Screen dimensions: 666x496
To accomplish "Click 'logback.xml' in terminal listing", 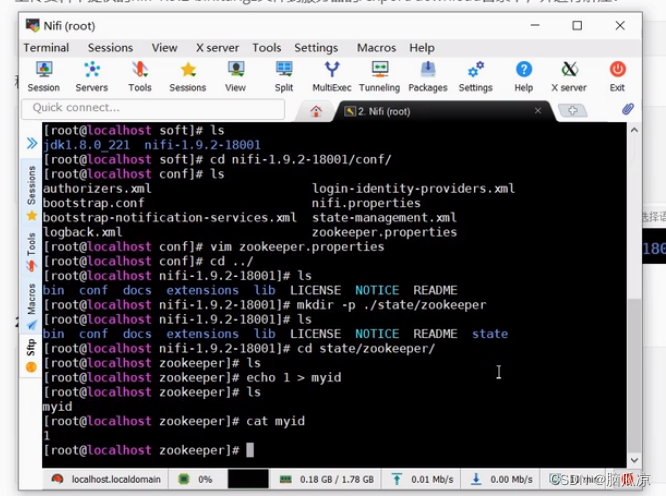I will coord(82,232).
